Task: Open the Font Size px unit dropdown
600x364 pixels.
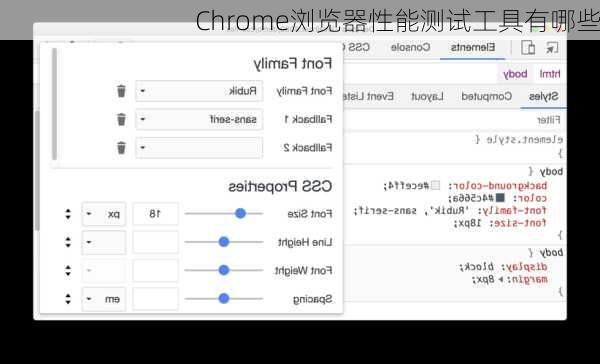Action: pos(104,214)
